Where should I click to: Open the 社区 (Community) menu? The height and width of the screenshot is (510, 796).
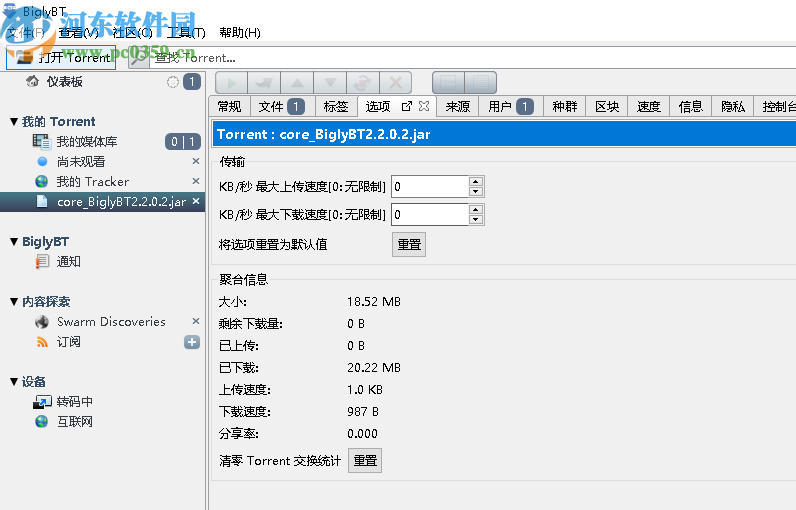click(x=132, y=33)
